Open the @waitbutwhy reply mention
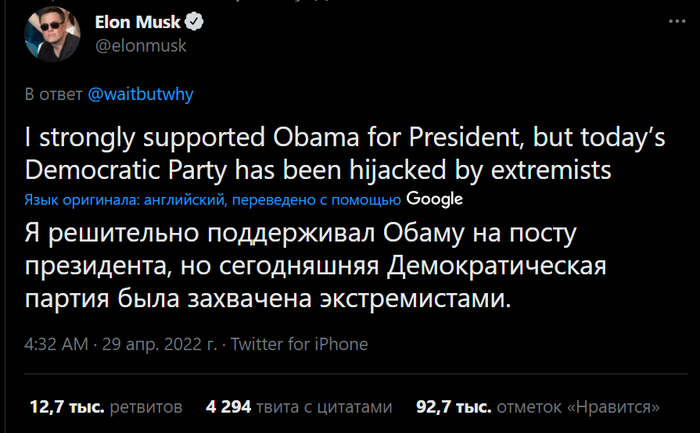700x433 pixels. pyautogui.click(x=140, y=93)
